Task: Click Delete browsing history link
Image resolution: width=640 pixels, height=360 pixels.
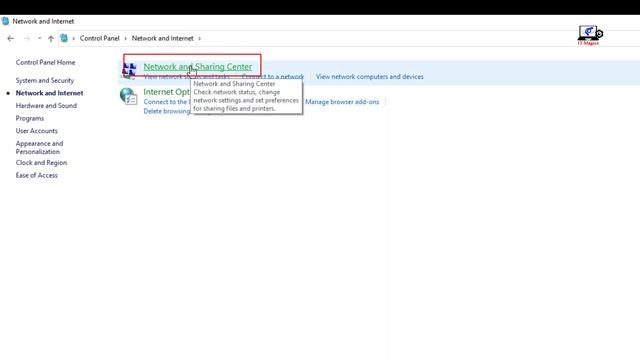Action: (167, 111)
